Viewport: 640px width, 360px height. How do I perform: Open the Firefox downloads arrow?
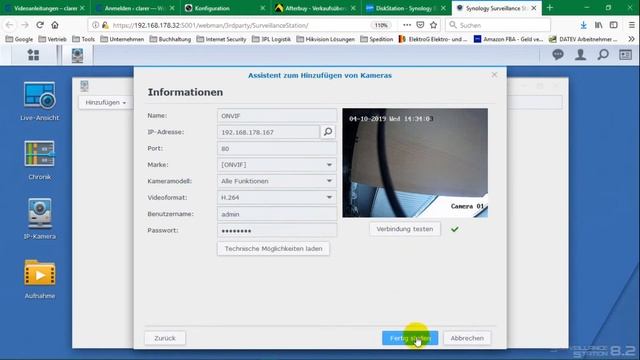point(583,25)
